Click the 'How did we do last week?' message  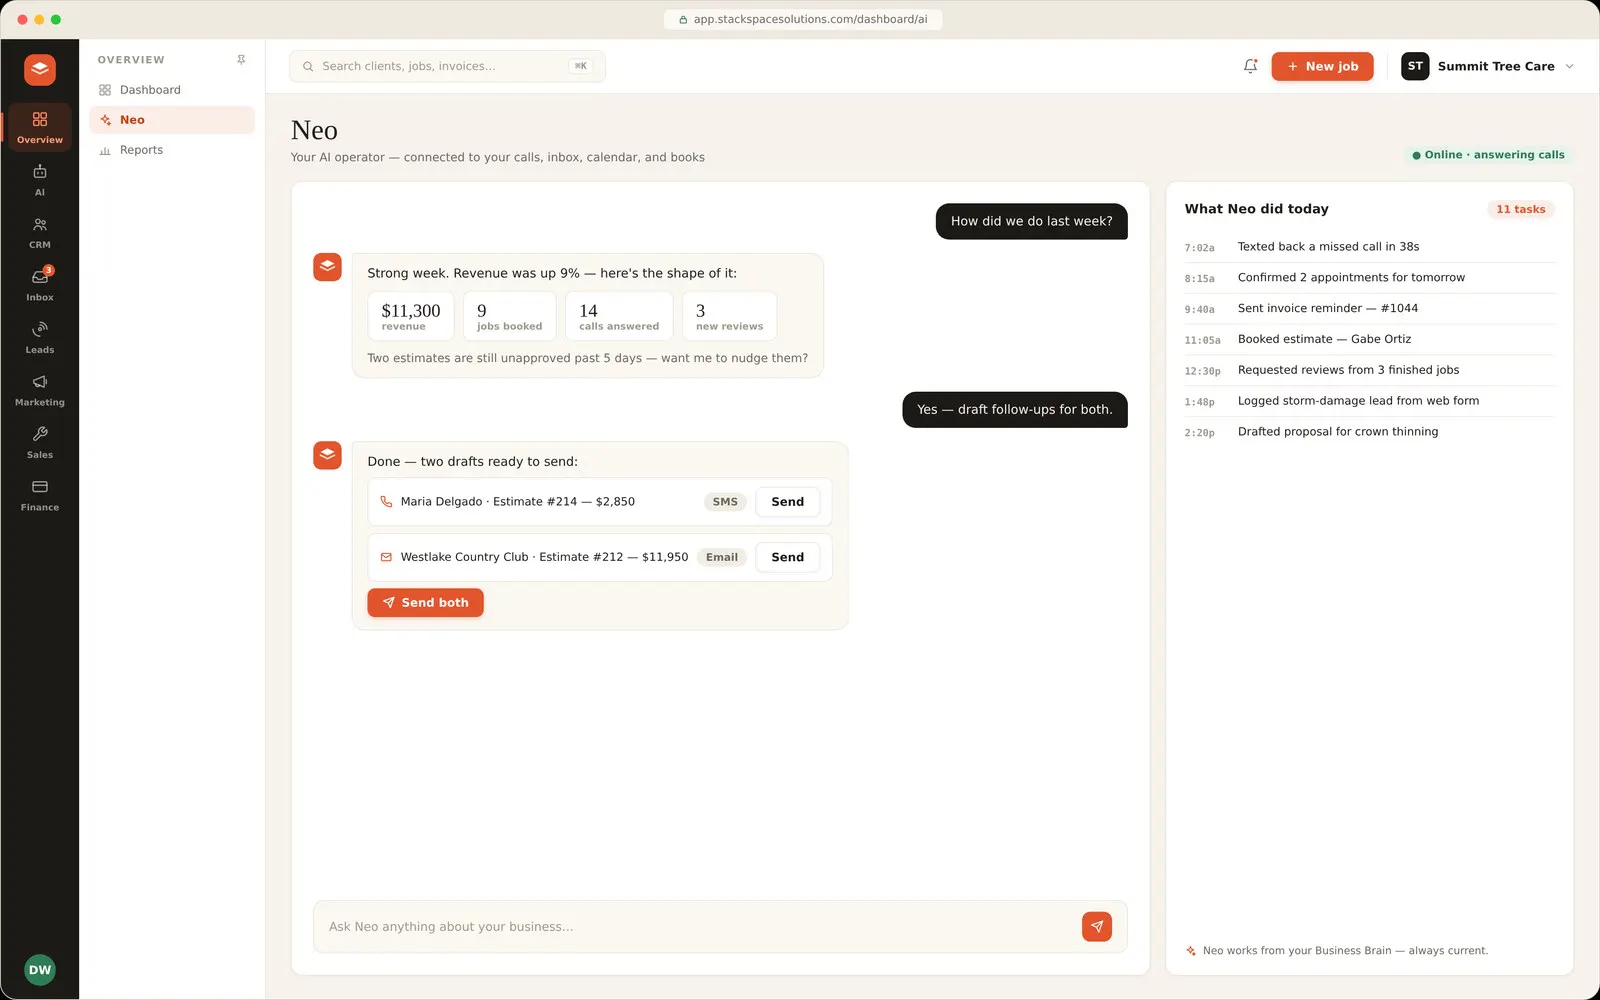point(1031,221)
